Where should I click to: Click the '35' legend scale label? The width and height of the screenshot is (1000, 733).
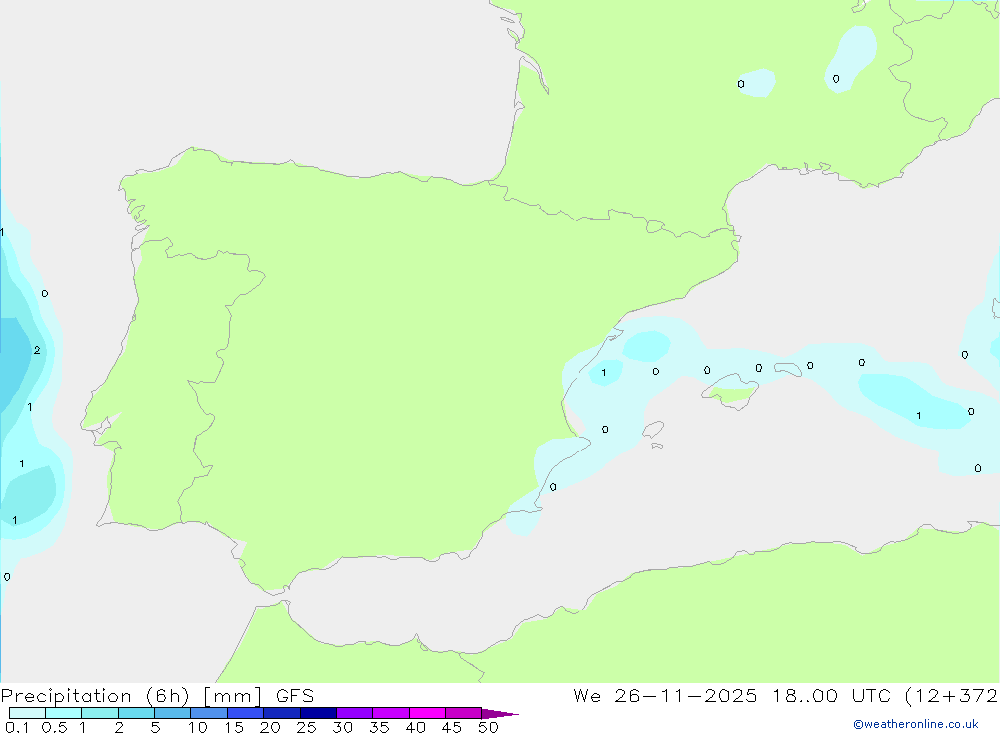(379, 727)
